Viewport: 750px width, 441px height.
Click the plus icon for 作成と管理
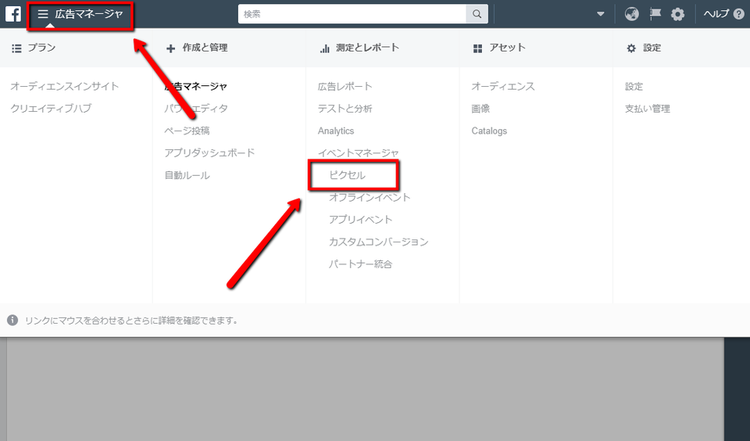pos(171,48)
